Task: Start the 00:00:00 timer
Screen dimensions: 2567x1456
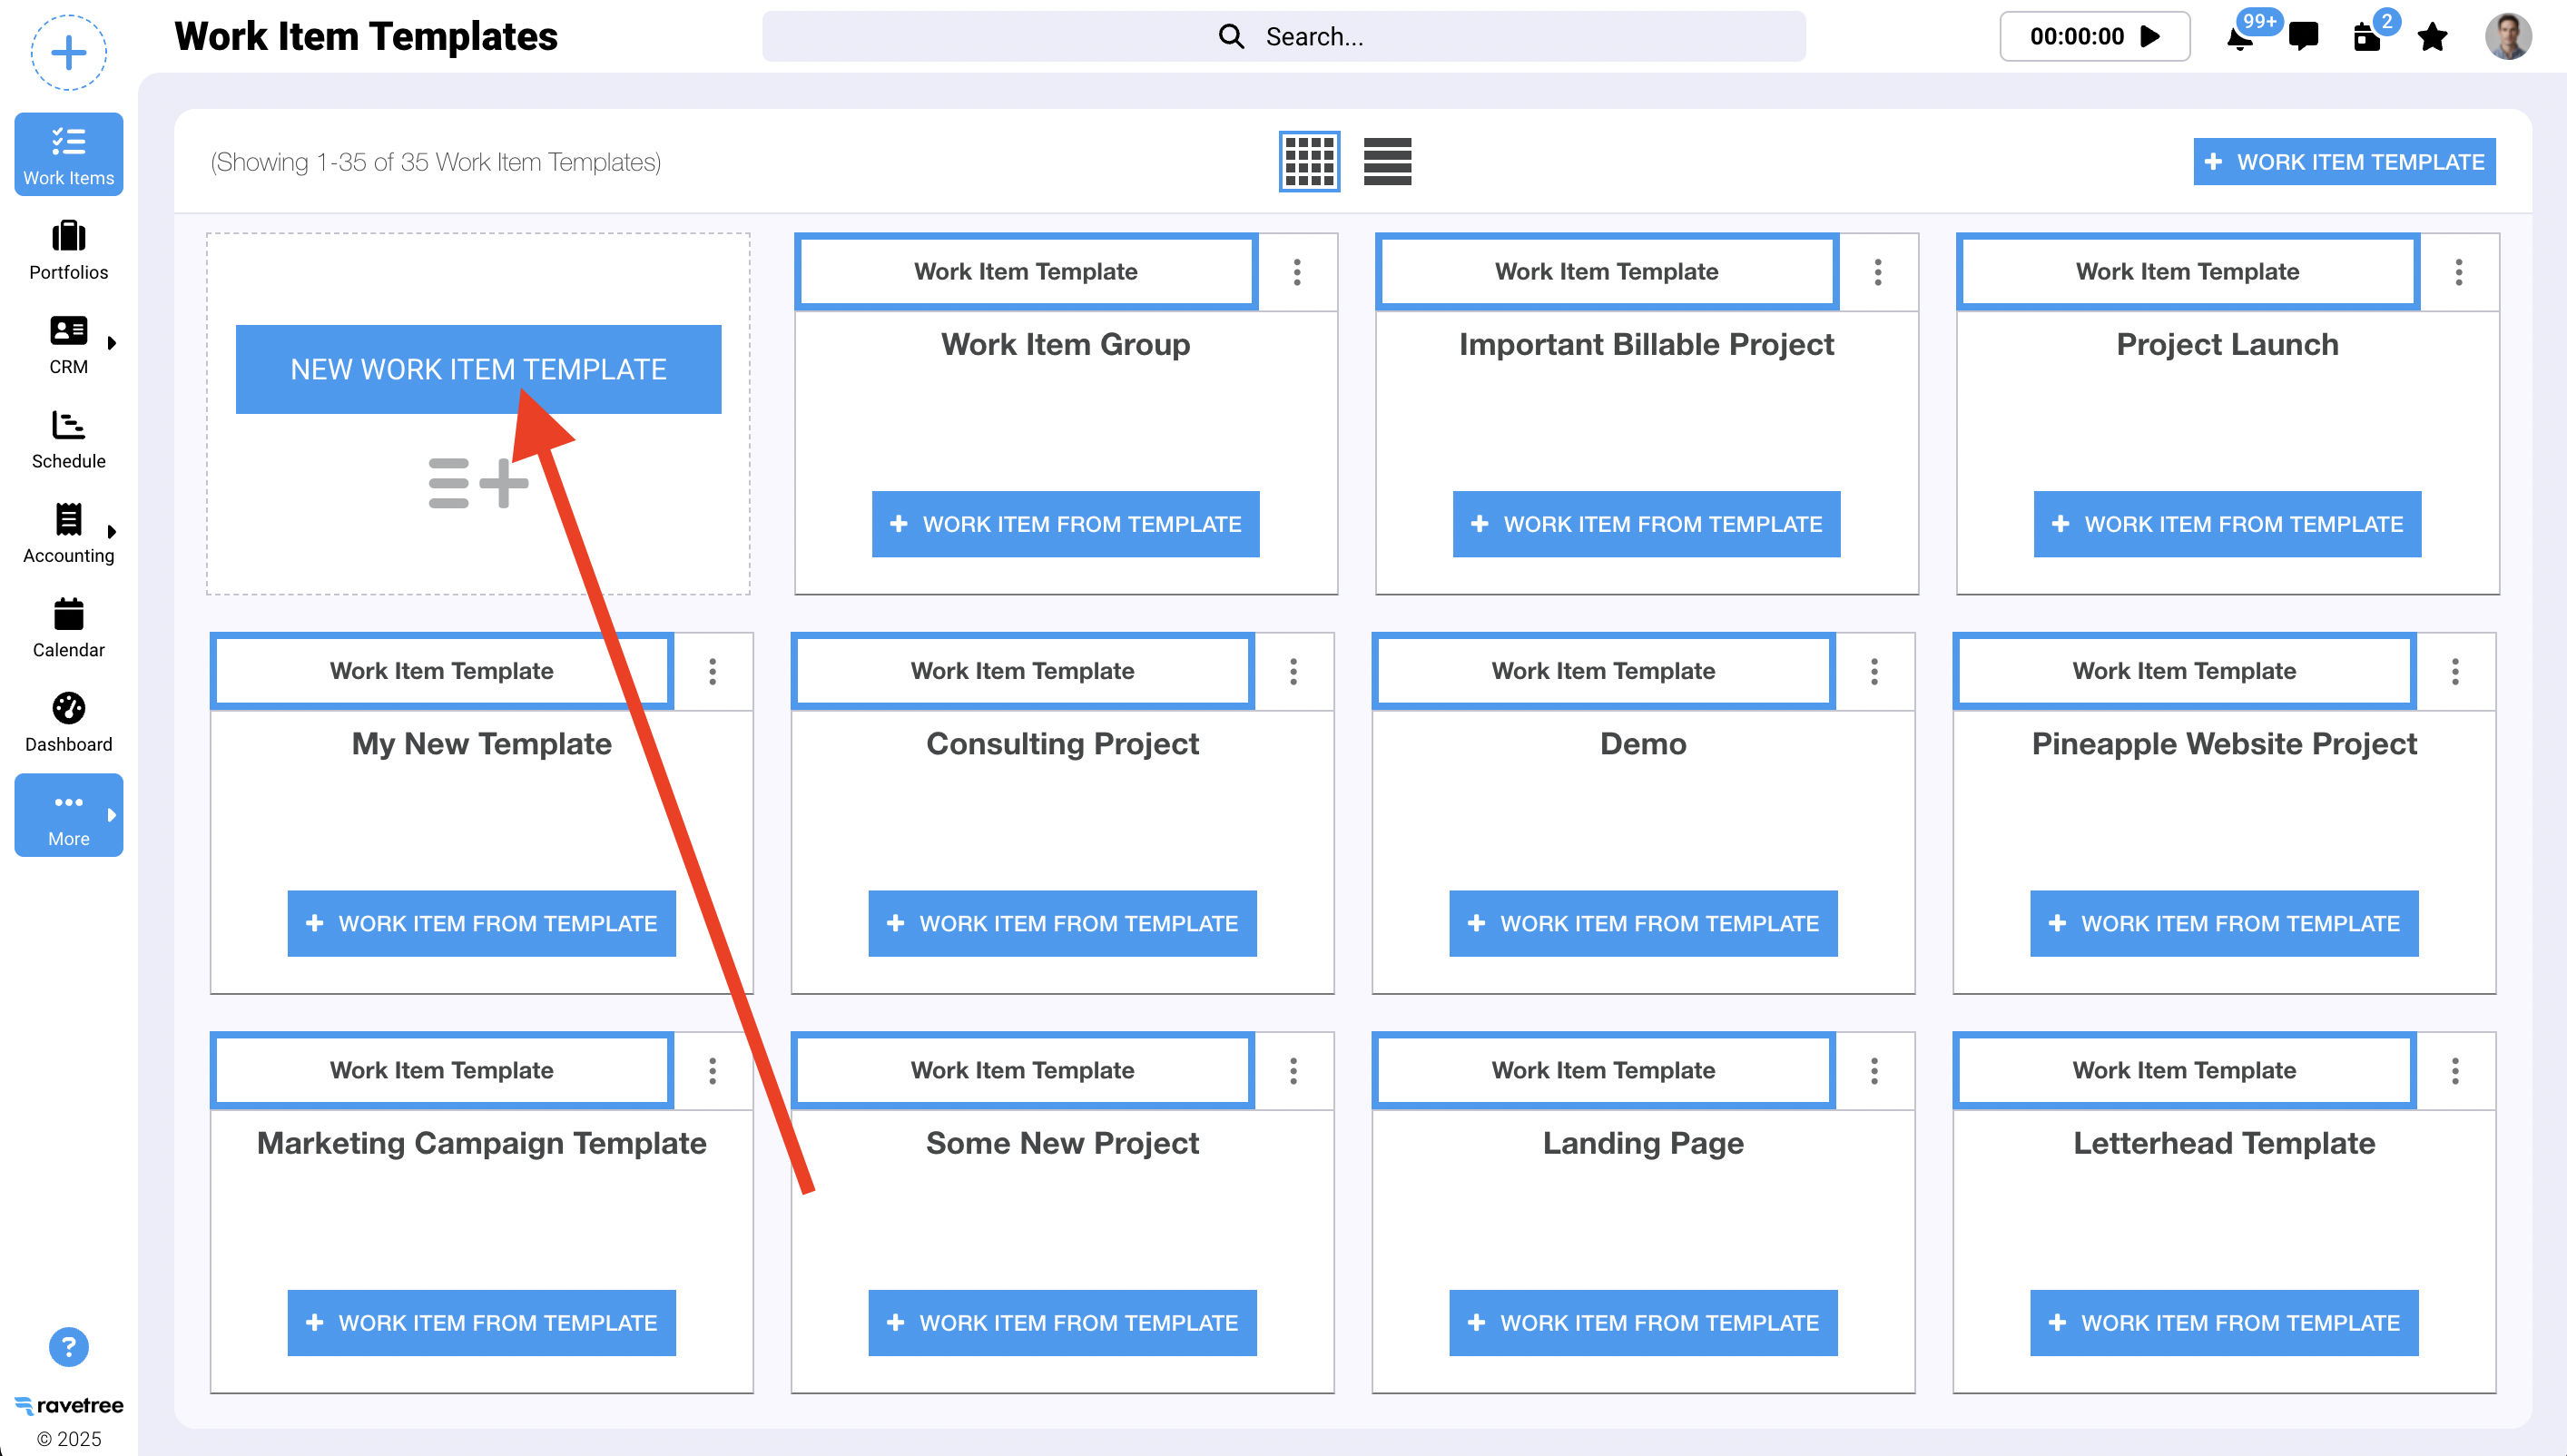Action: coord(2150,37)
